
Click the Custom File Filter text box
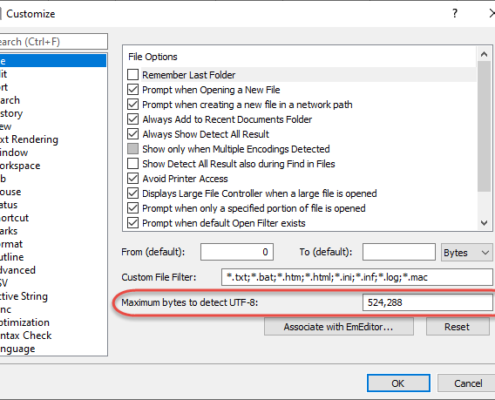click(357, 277)
